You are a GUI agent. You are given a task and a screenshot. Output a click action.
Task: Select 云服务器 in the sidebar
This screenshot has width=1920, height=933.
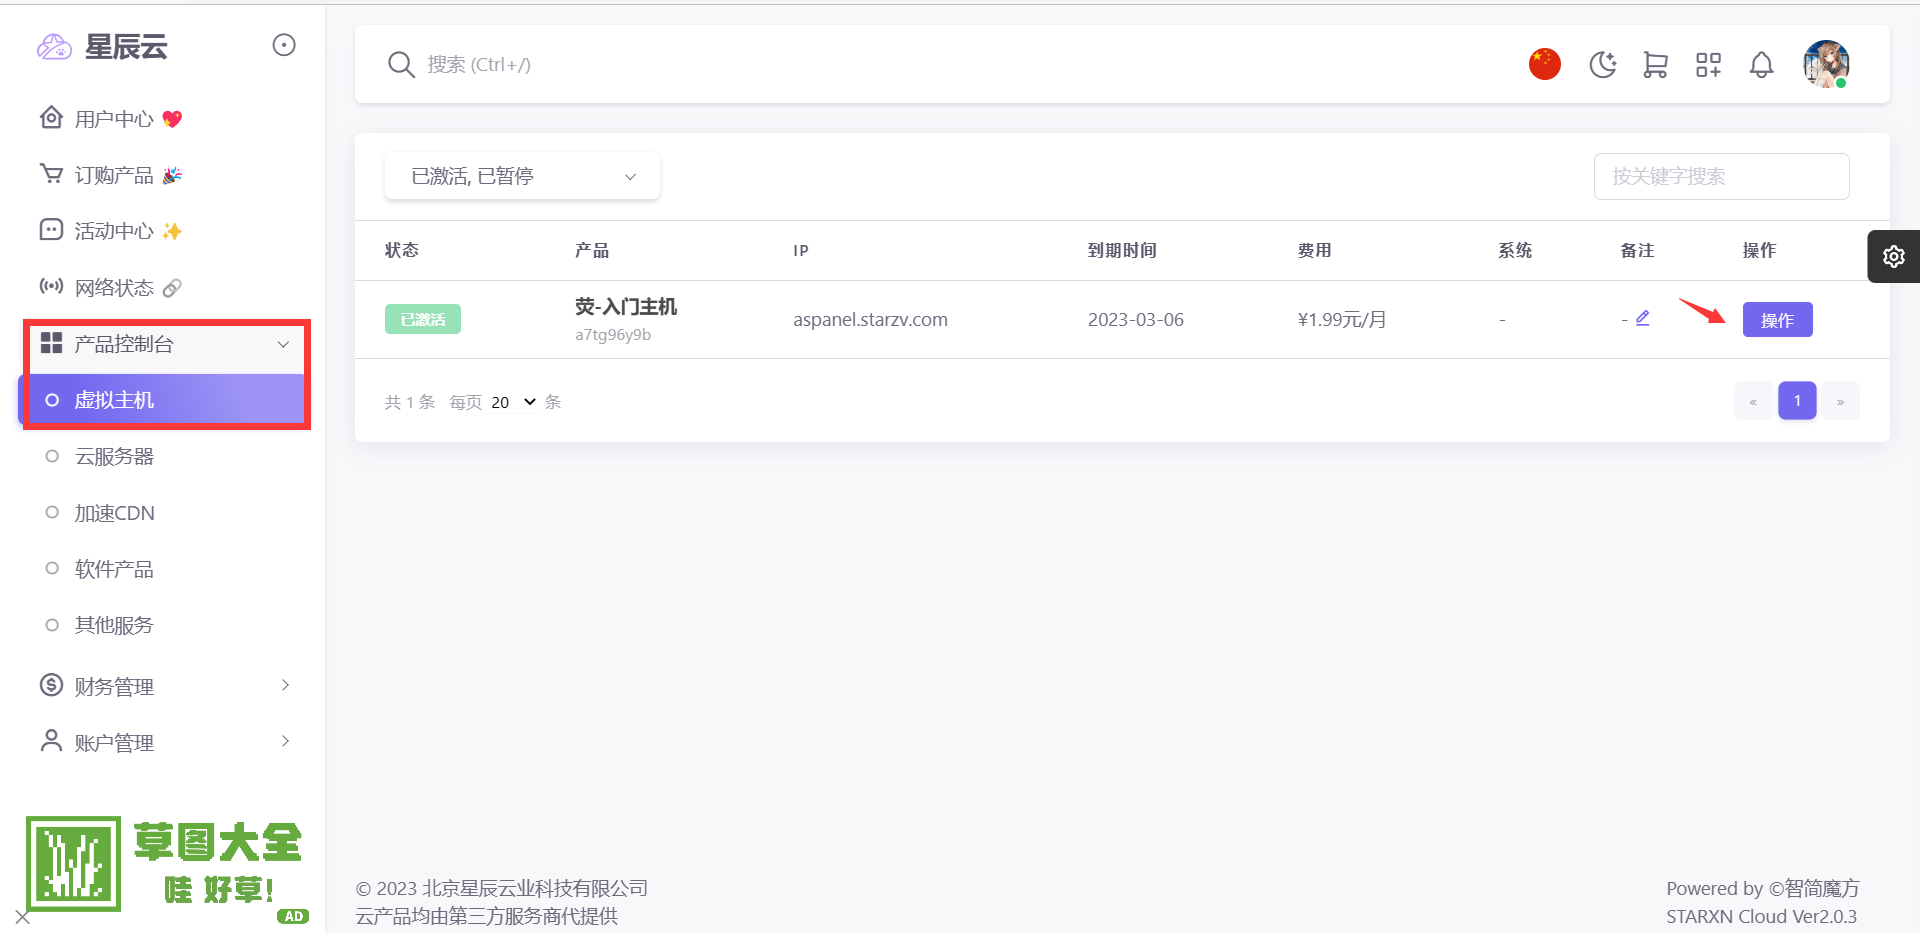[x=114, y=457]
